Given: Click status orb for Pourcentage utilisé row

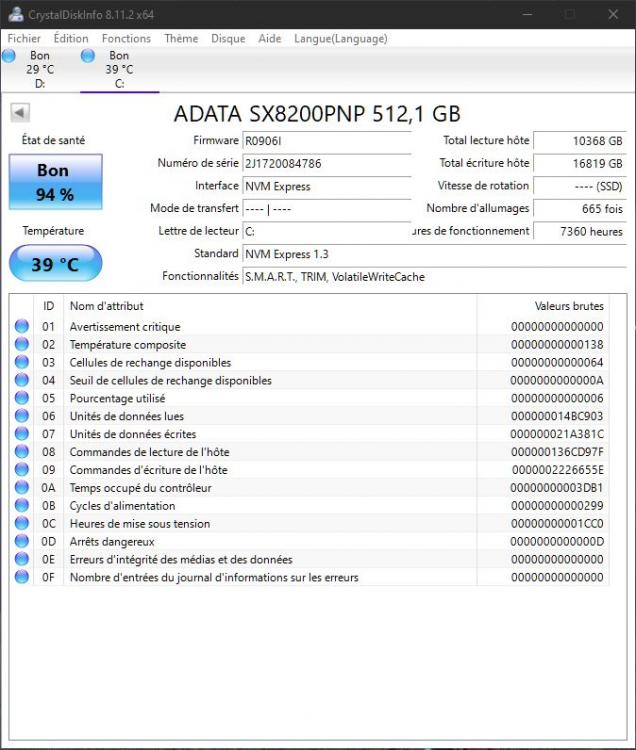Looking at the screenshot, I should pos(22,398).
